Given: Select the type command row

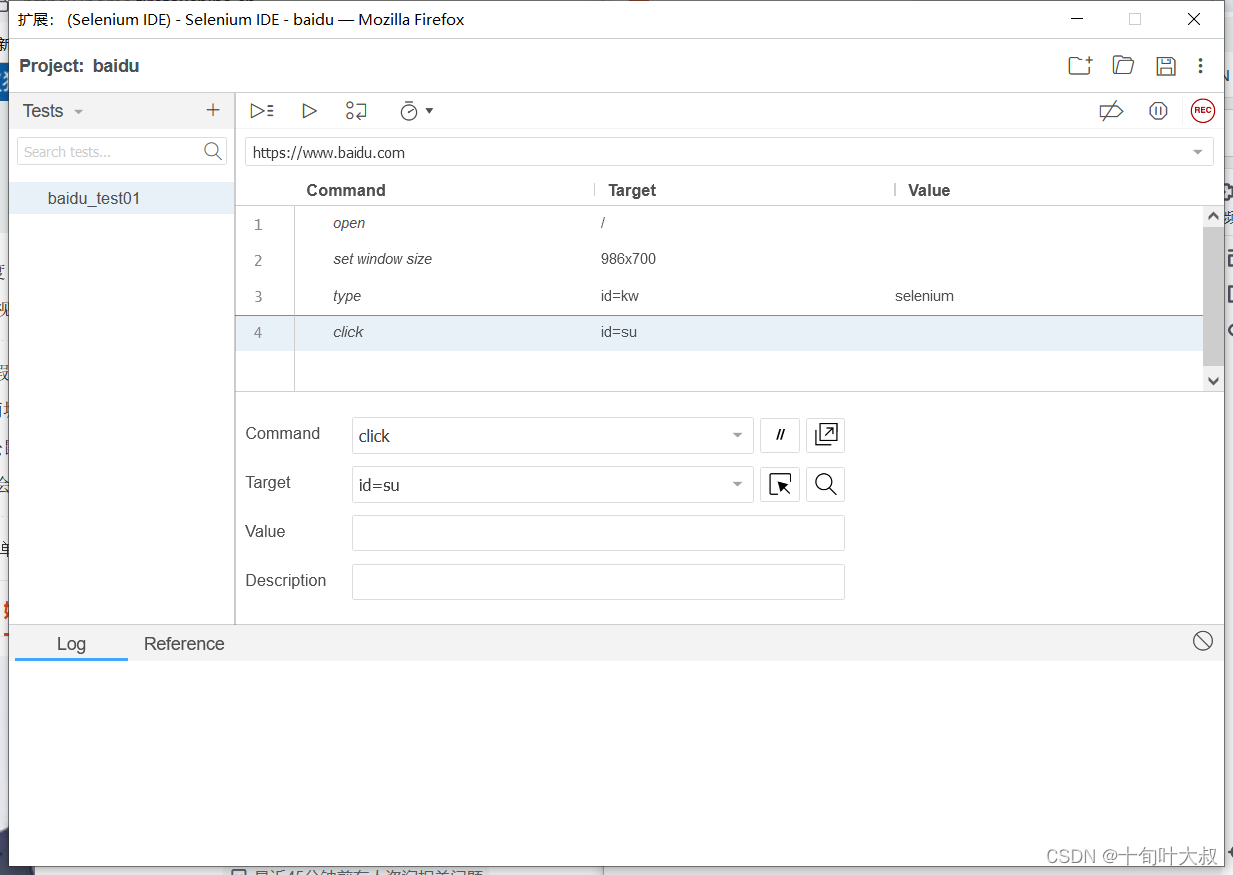Looking at the screenshot, I should 719,296.
